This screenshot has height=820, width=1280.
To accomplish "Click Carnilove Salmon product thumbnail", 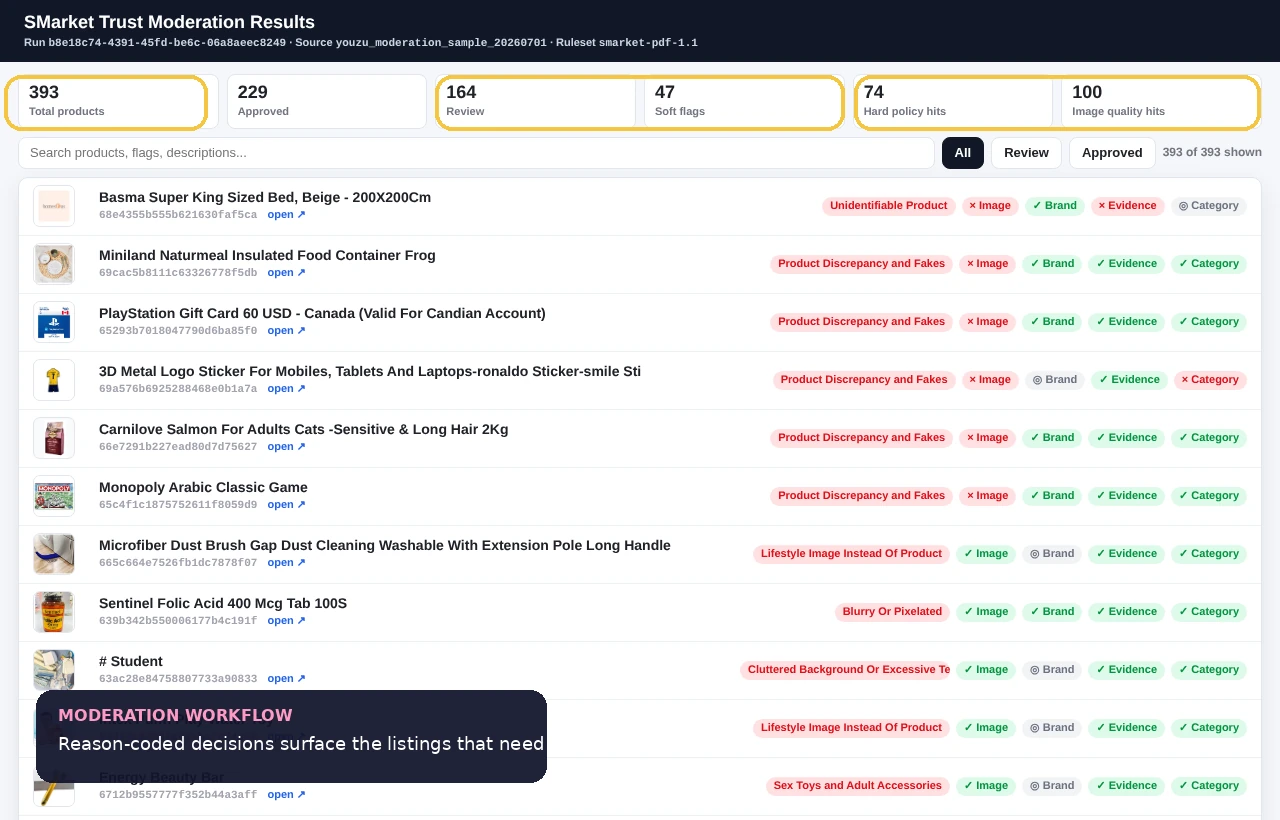I will (x=54, y=438).
